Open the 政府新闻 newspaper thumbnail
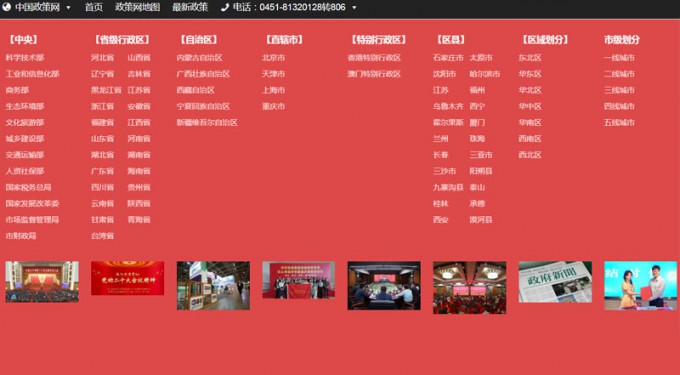680x375 pixels. (555, 282)
